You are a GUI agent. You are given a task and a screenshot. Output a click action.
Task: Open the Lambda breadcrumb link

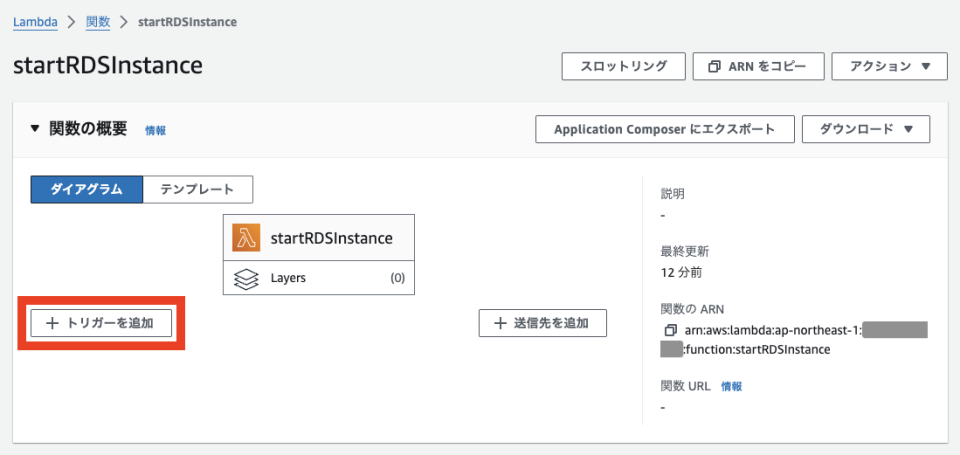pyautogui.click(x=34, y=21)
